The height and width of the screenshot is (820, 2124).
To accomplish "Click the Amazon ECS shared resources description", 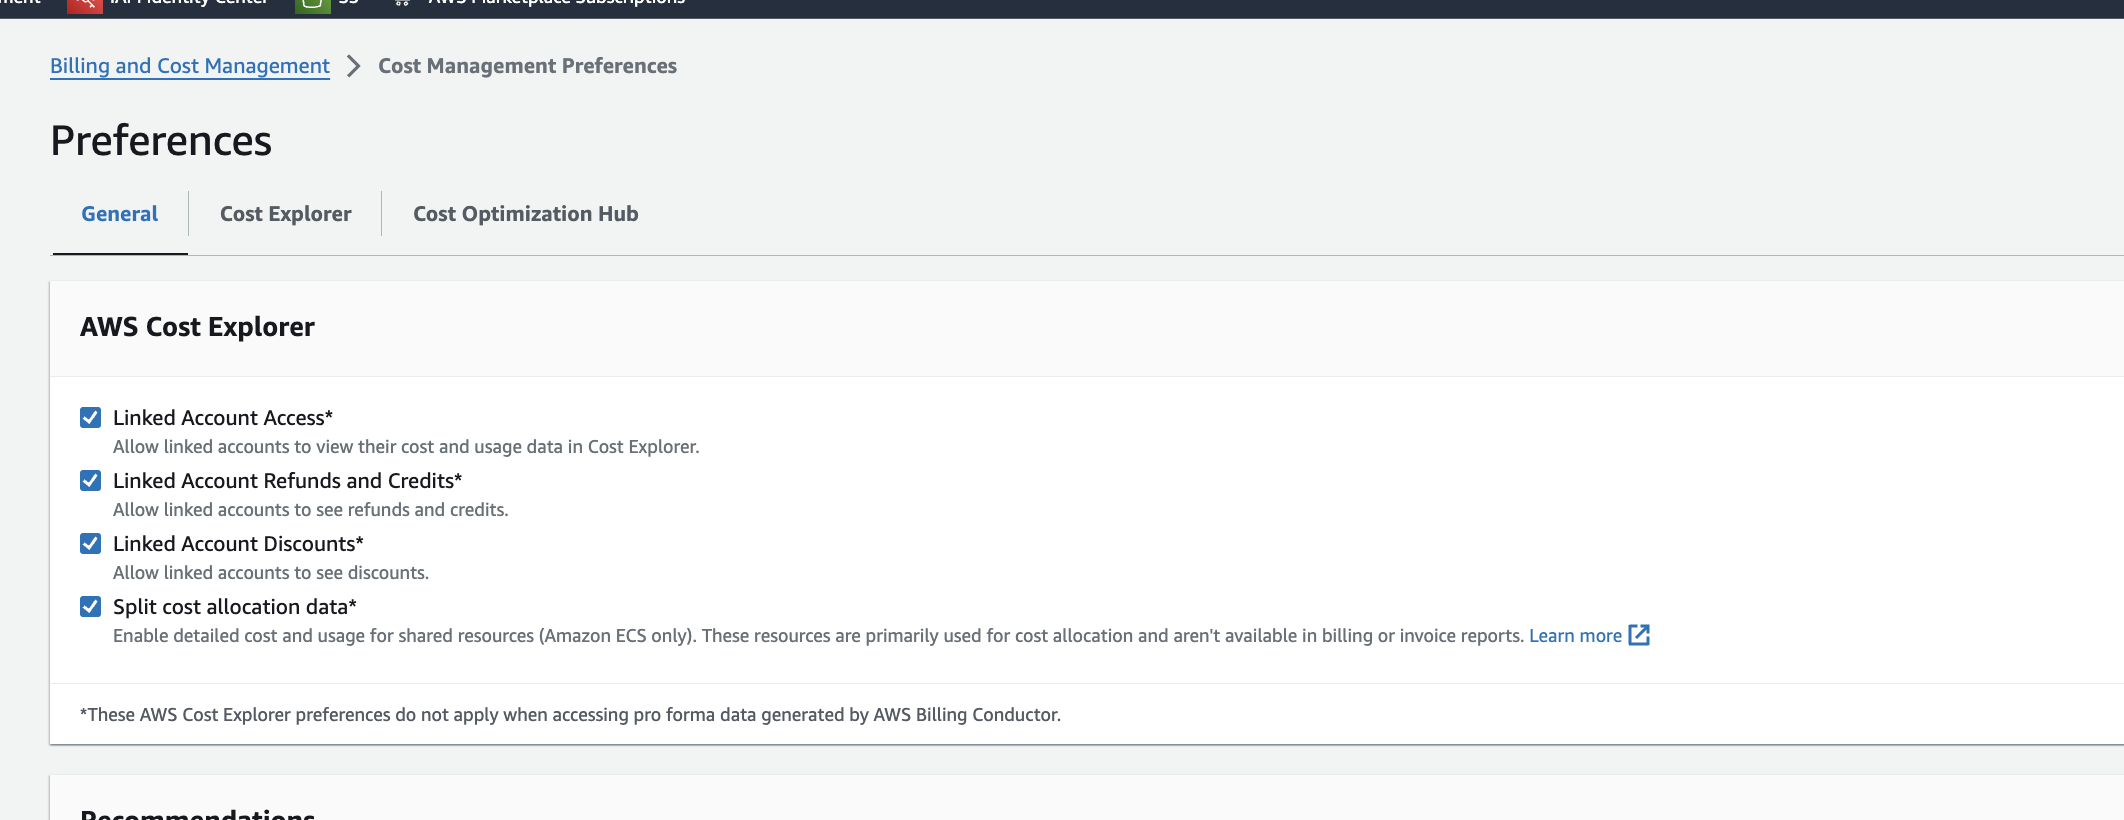I will pyautogui.click(x=818, y=636).
